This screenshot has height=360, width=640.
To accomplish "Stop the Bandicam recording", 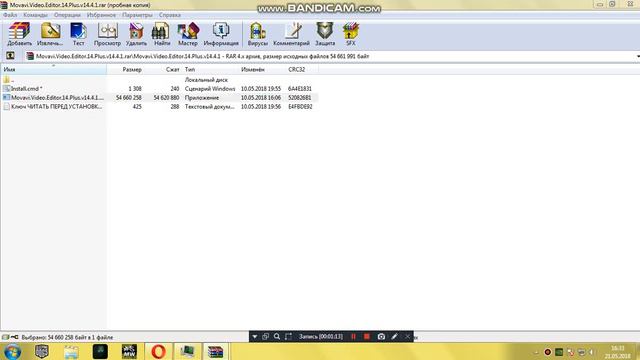I will [367, 337].
